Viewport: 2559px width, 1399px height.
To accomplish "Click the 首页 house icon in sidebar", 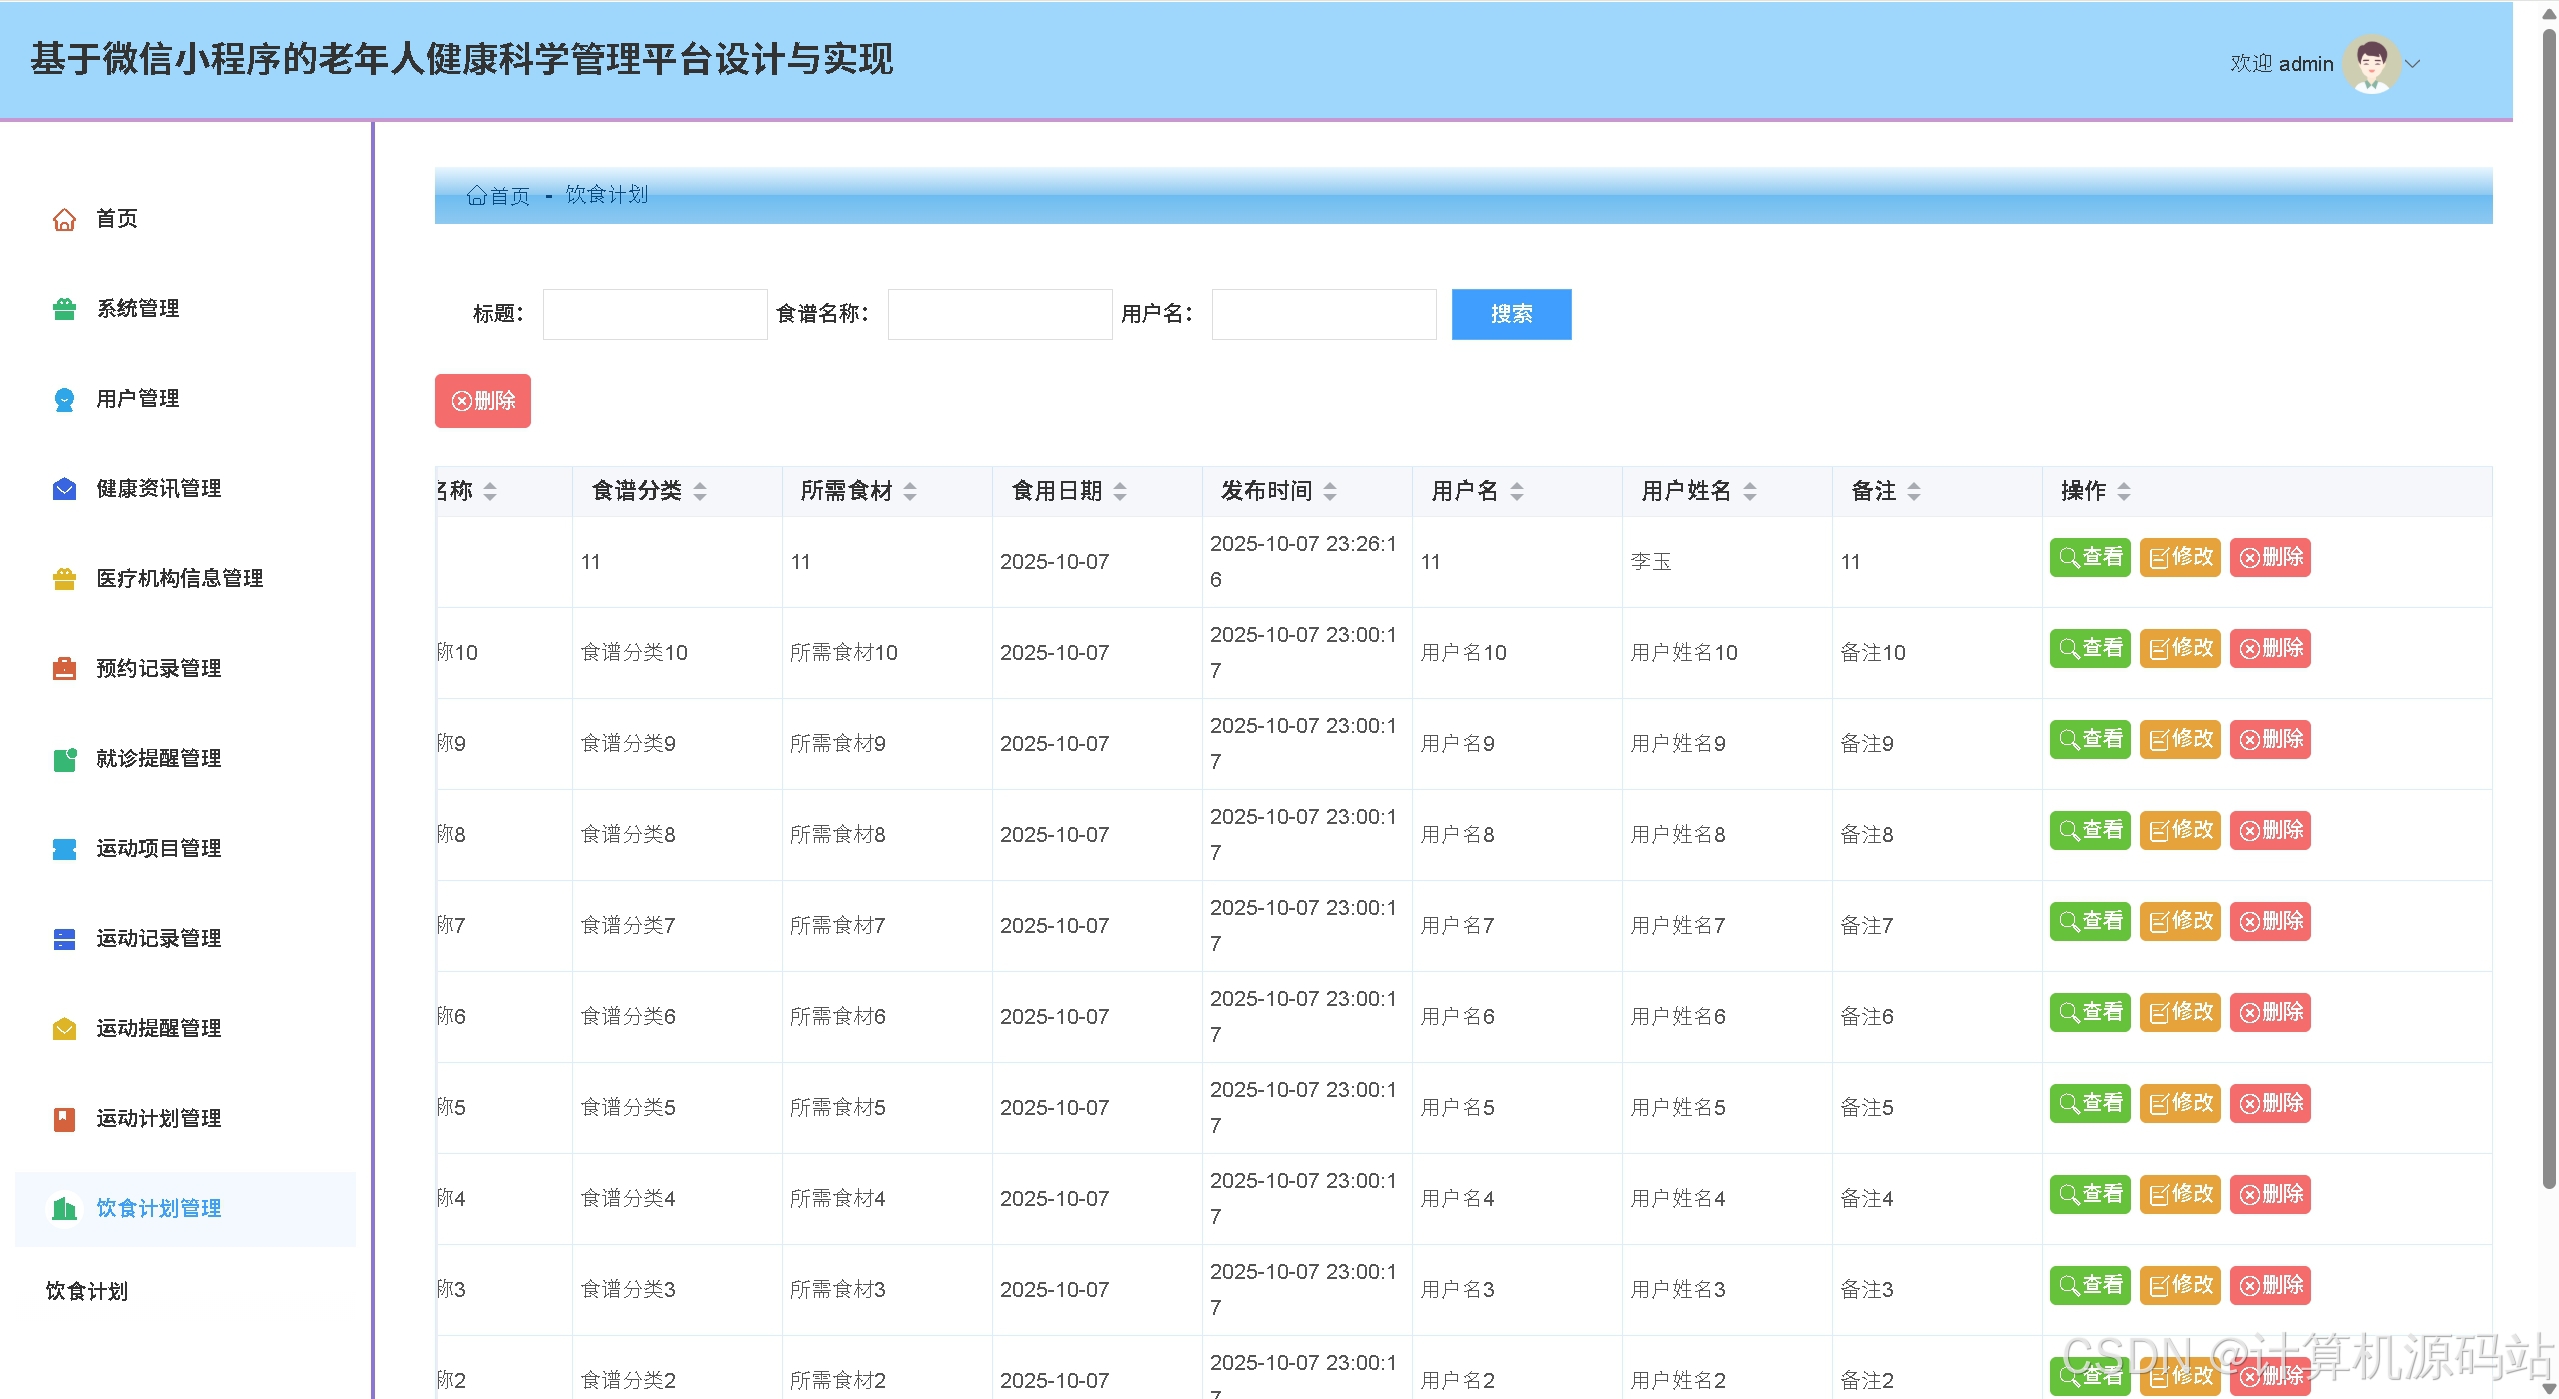I will click(x=64, y=219).
